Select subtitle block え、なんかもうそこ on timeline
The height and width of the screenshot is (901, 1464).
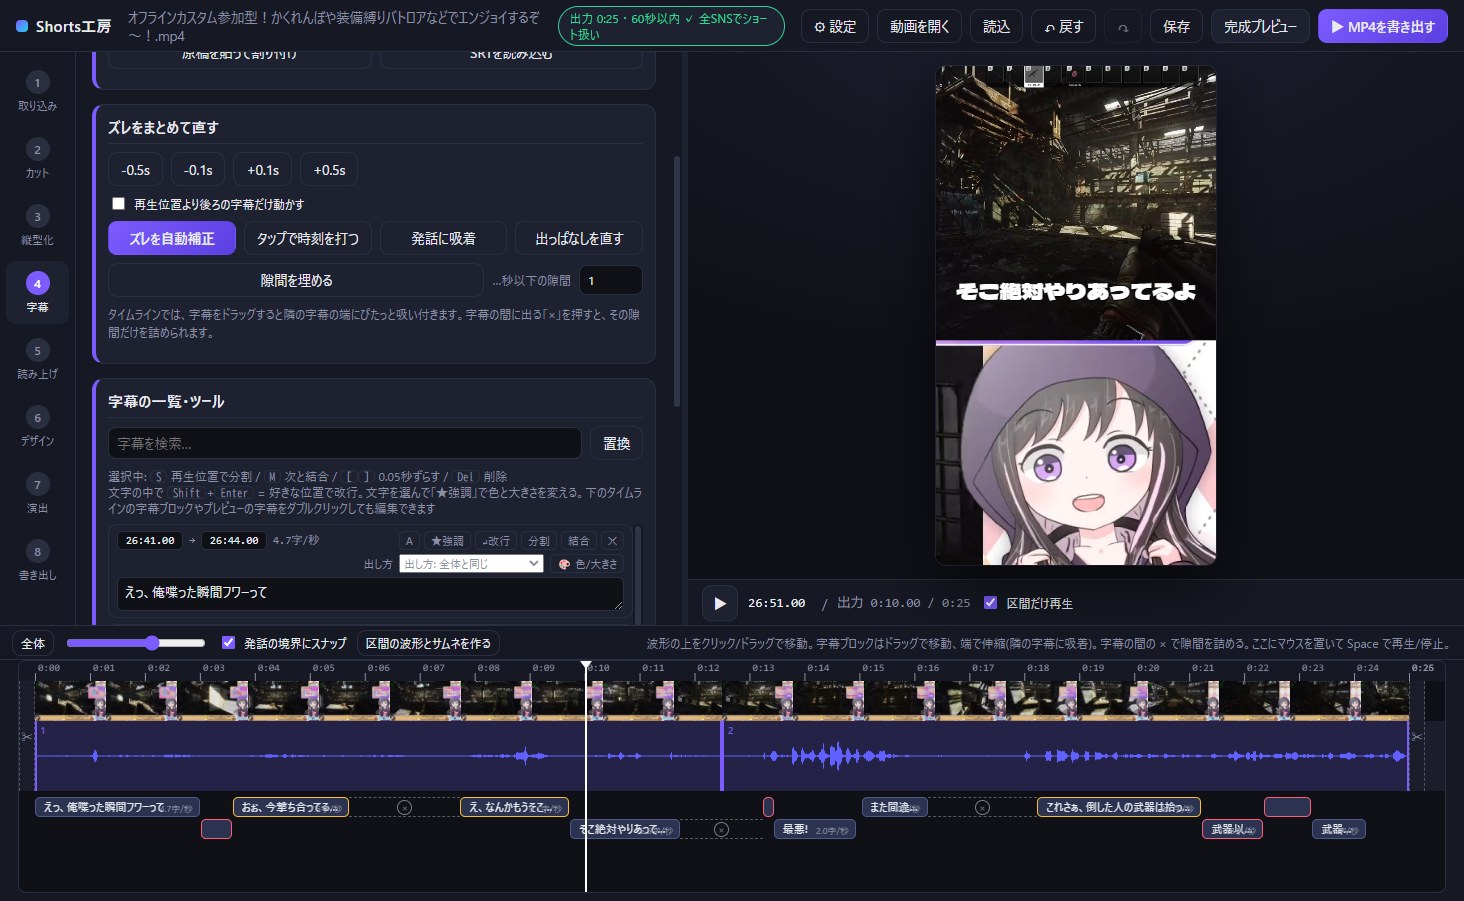(x=514, y=807)
